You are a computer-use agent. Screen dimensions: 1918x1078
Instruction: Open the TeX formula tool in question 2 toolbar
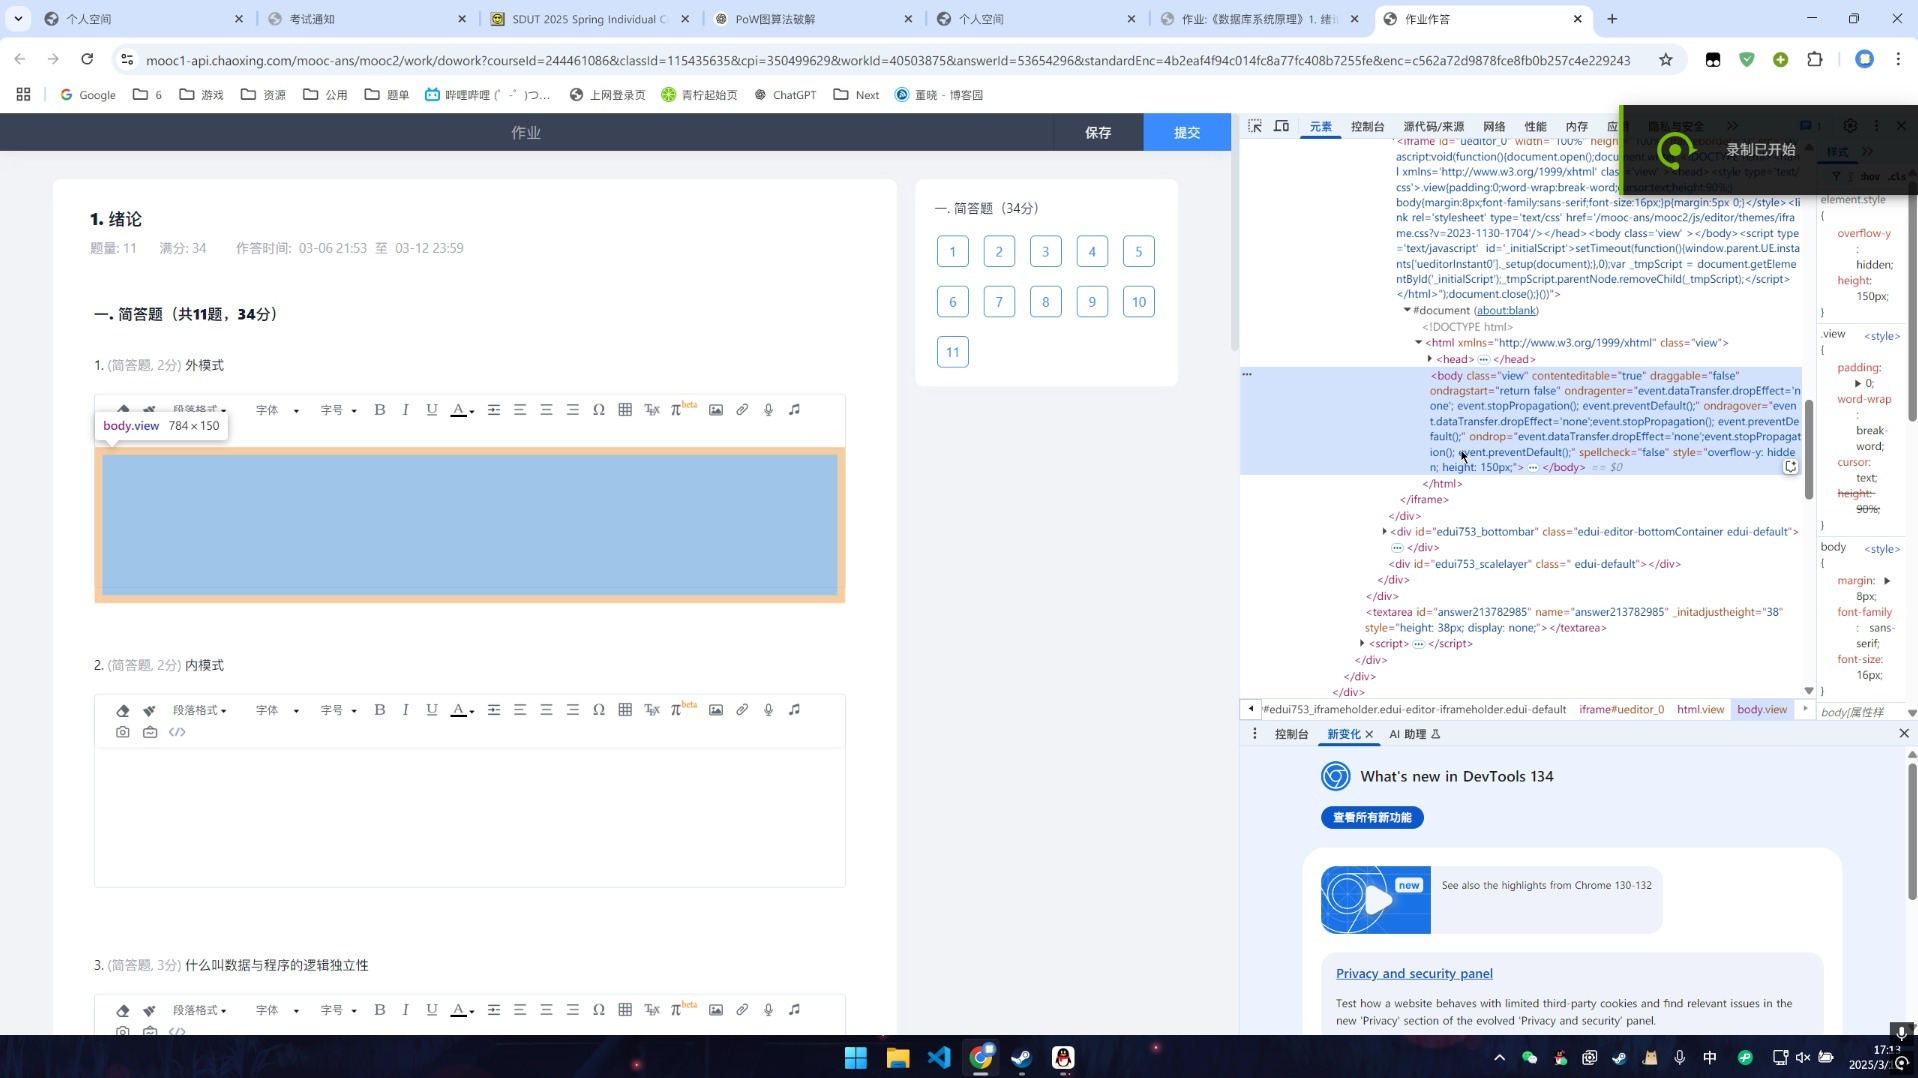(x=652, y=710)
